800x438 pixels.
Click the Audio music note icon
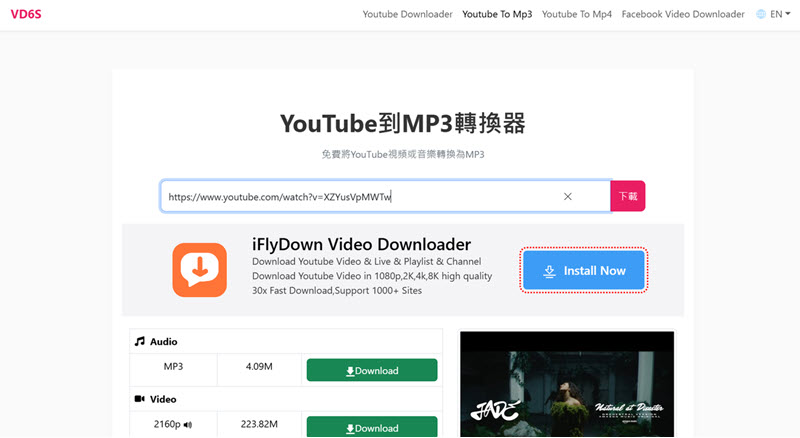click(x=139, y=341)
